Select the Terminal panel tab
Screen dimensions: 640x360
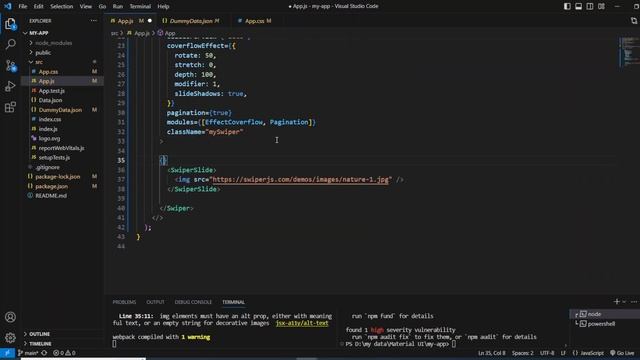pos(233,302)
